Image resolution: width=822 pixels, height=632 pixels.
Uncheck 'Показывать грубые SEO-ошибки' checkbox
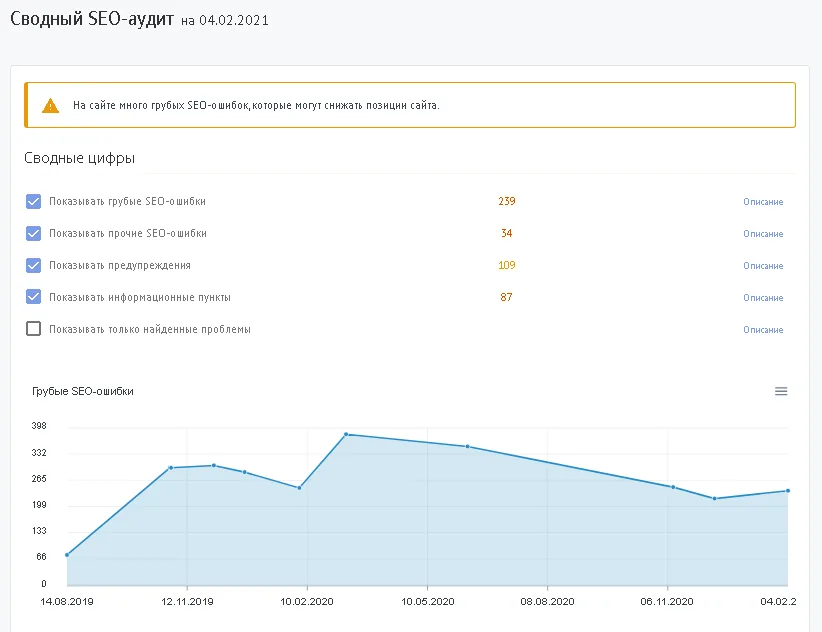[x=34, y=201]
